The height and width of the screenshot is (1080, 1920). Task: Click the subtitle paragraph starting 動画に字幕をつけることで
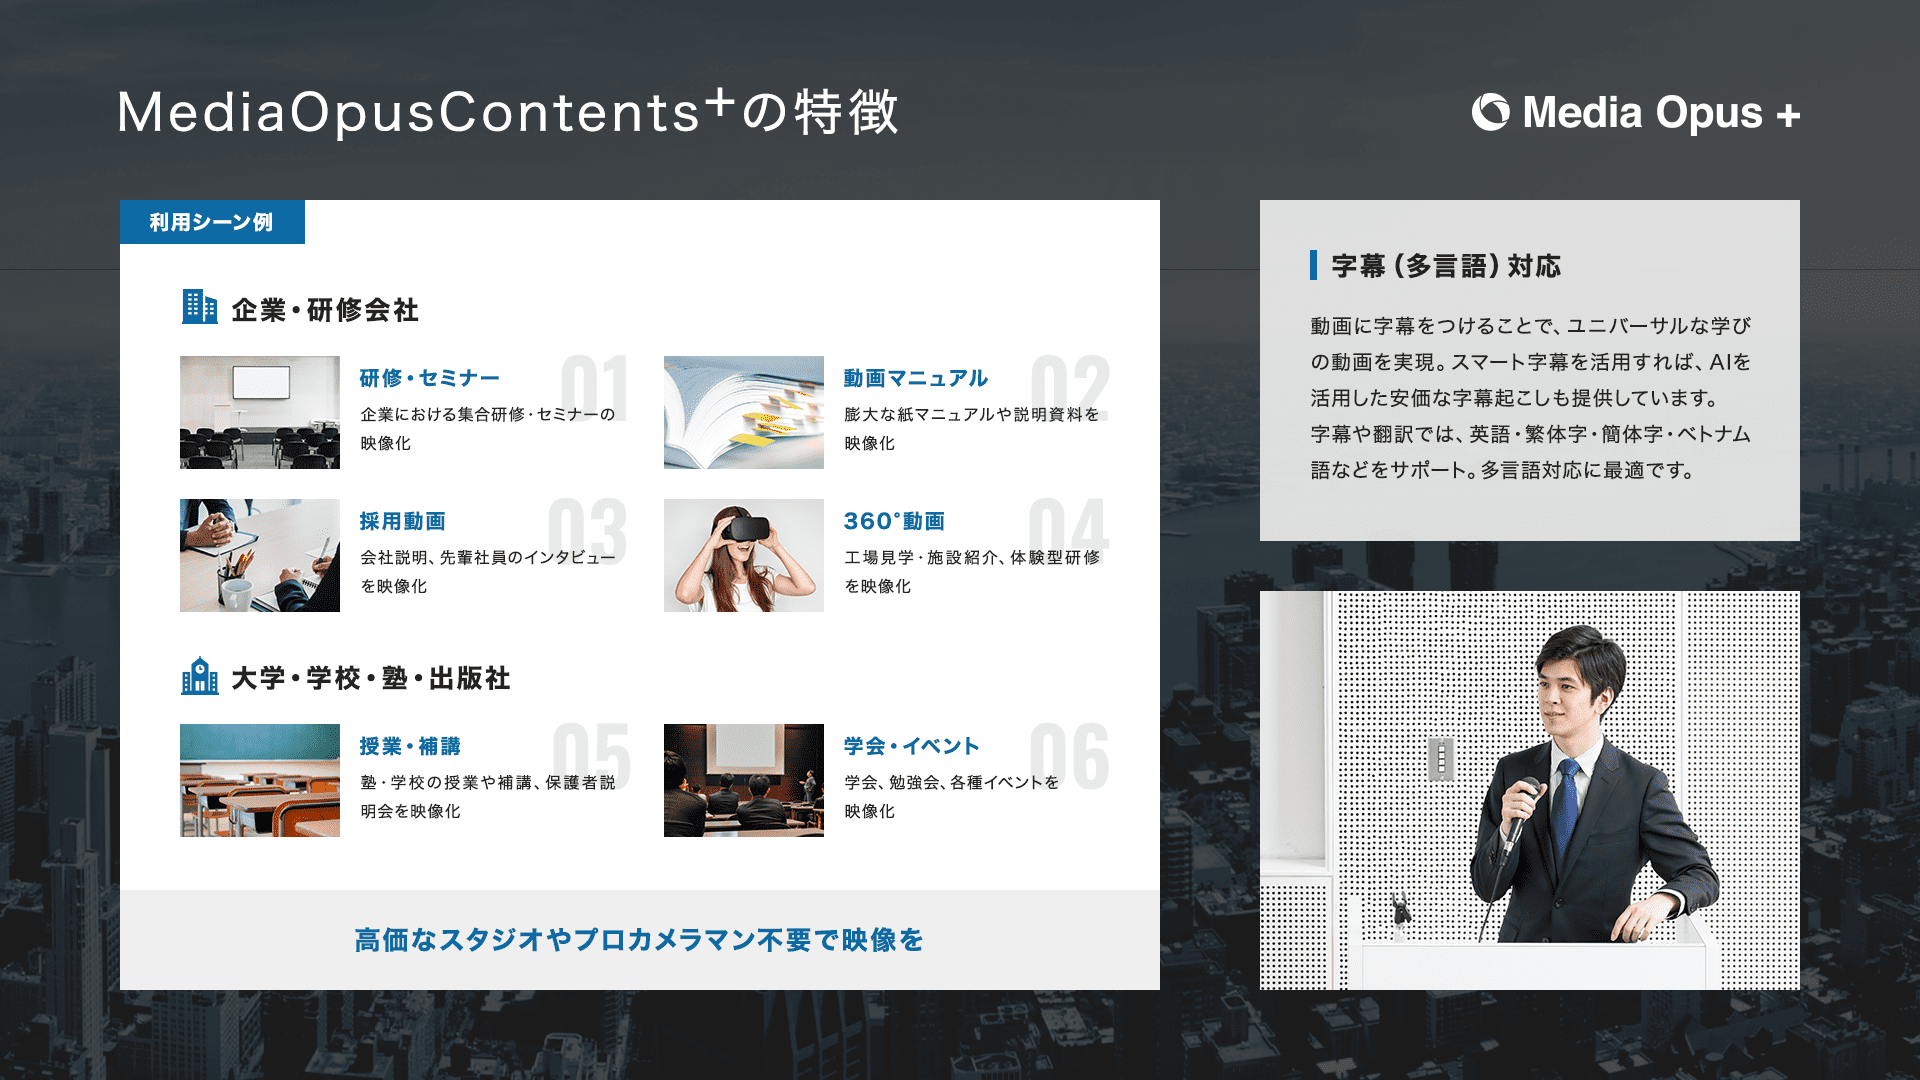click(x=1531, y=398)
